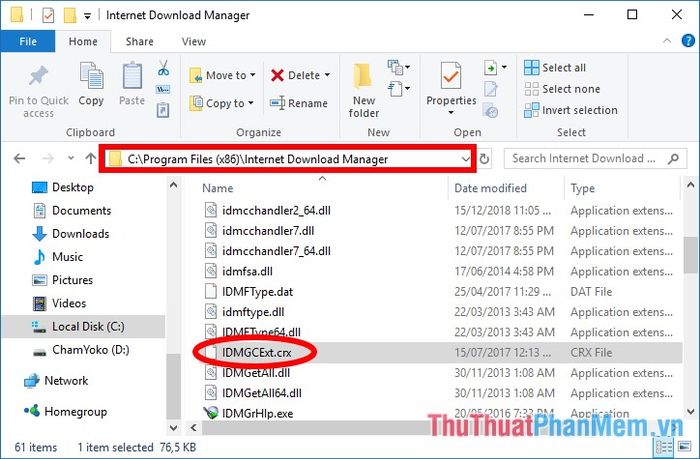Image resolution: width=700 pixels, height=459 pixels.
Task: Click the Rename button
Action: [299, 103]
